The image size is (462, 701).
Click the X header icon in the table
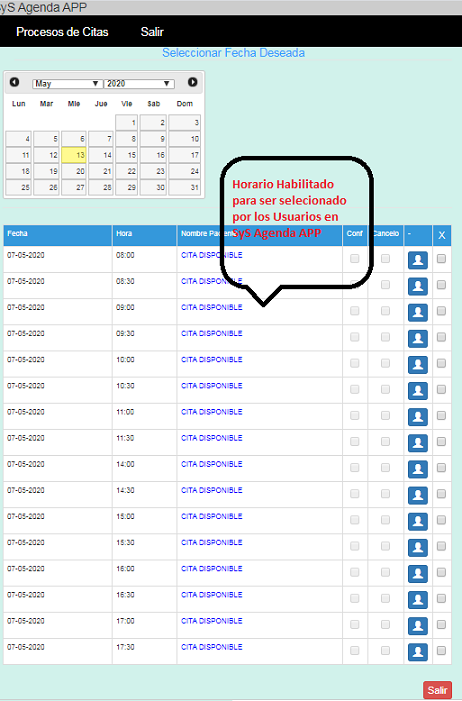[x=441, y=236]
